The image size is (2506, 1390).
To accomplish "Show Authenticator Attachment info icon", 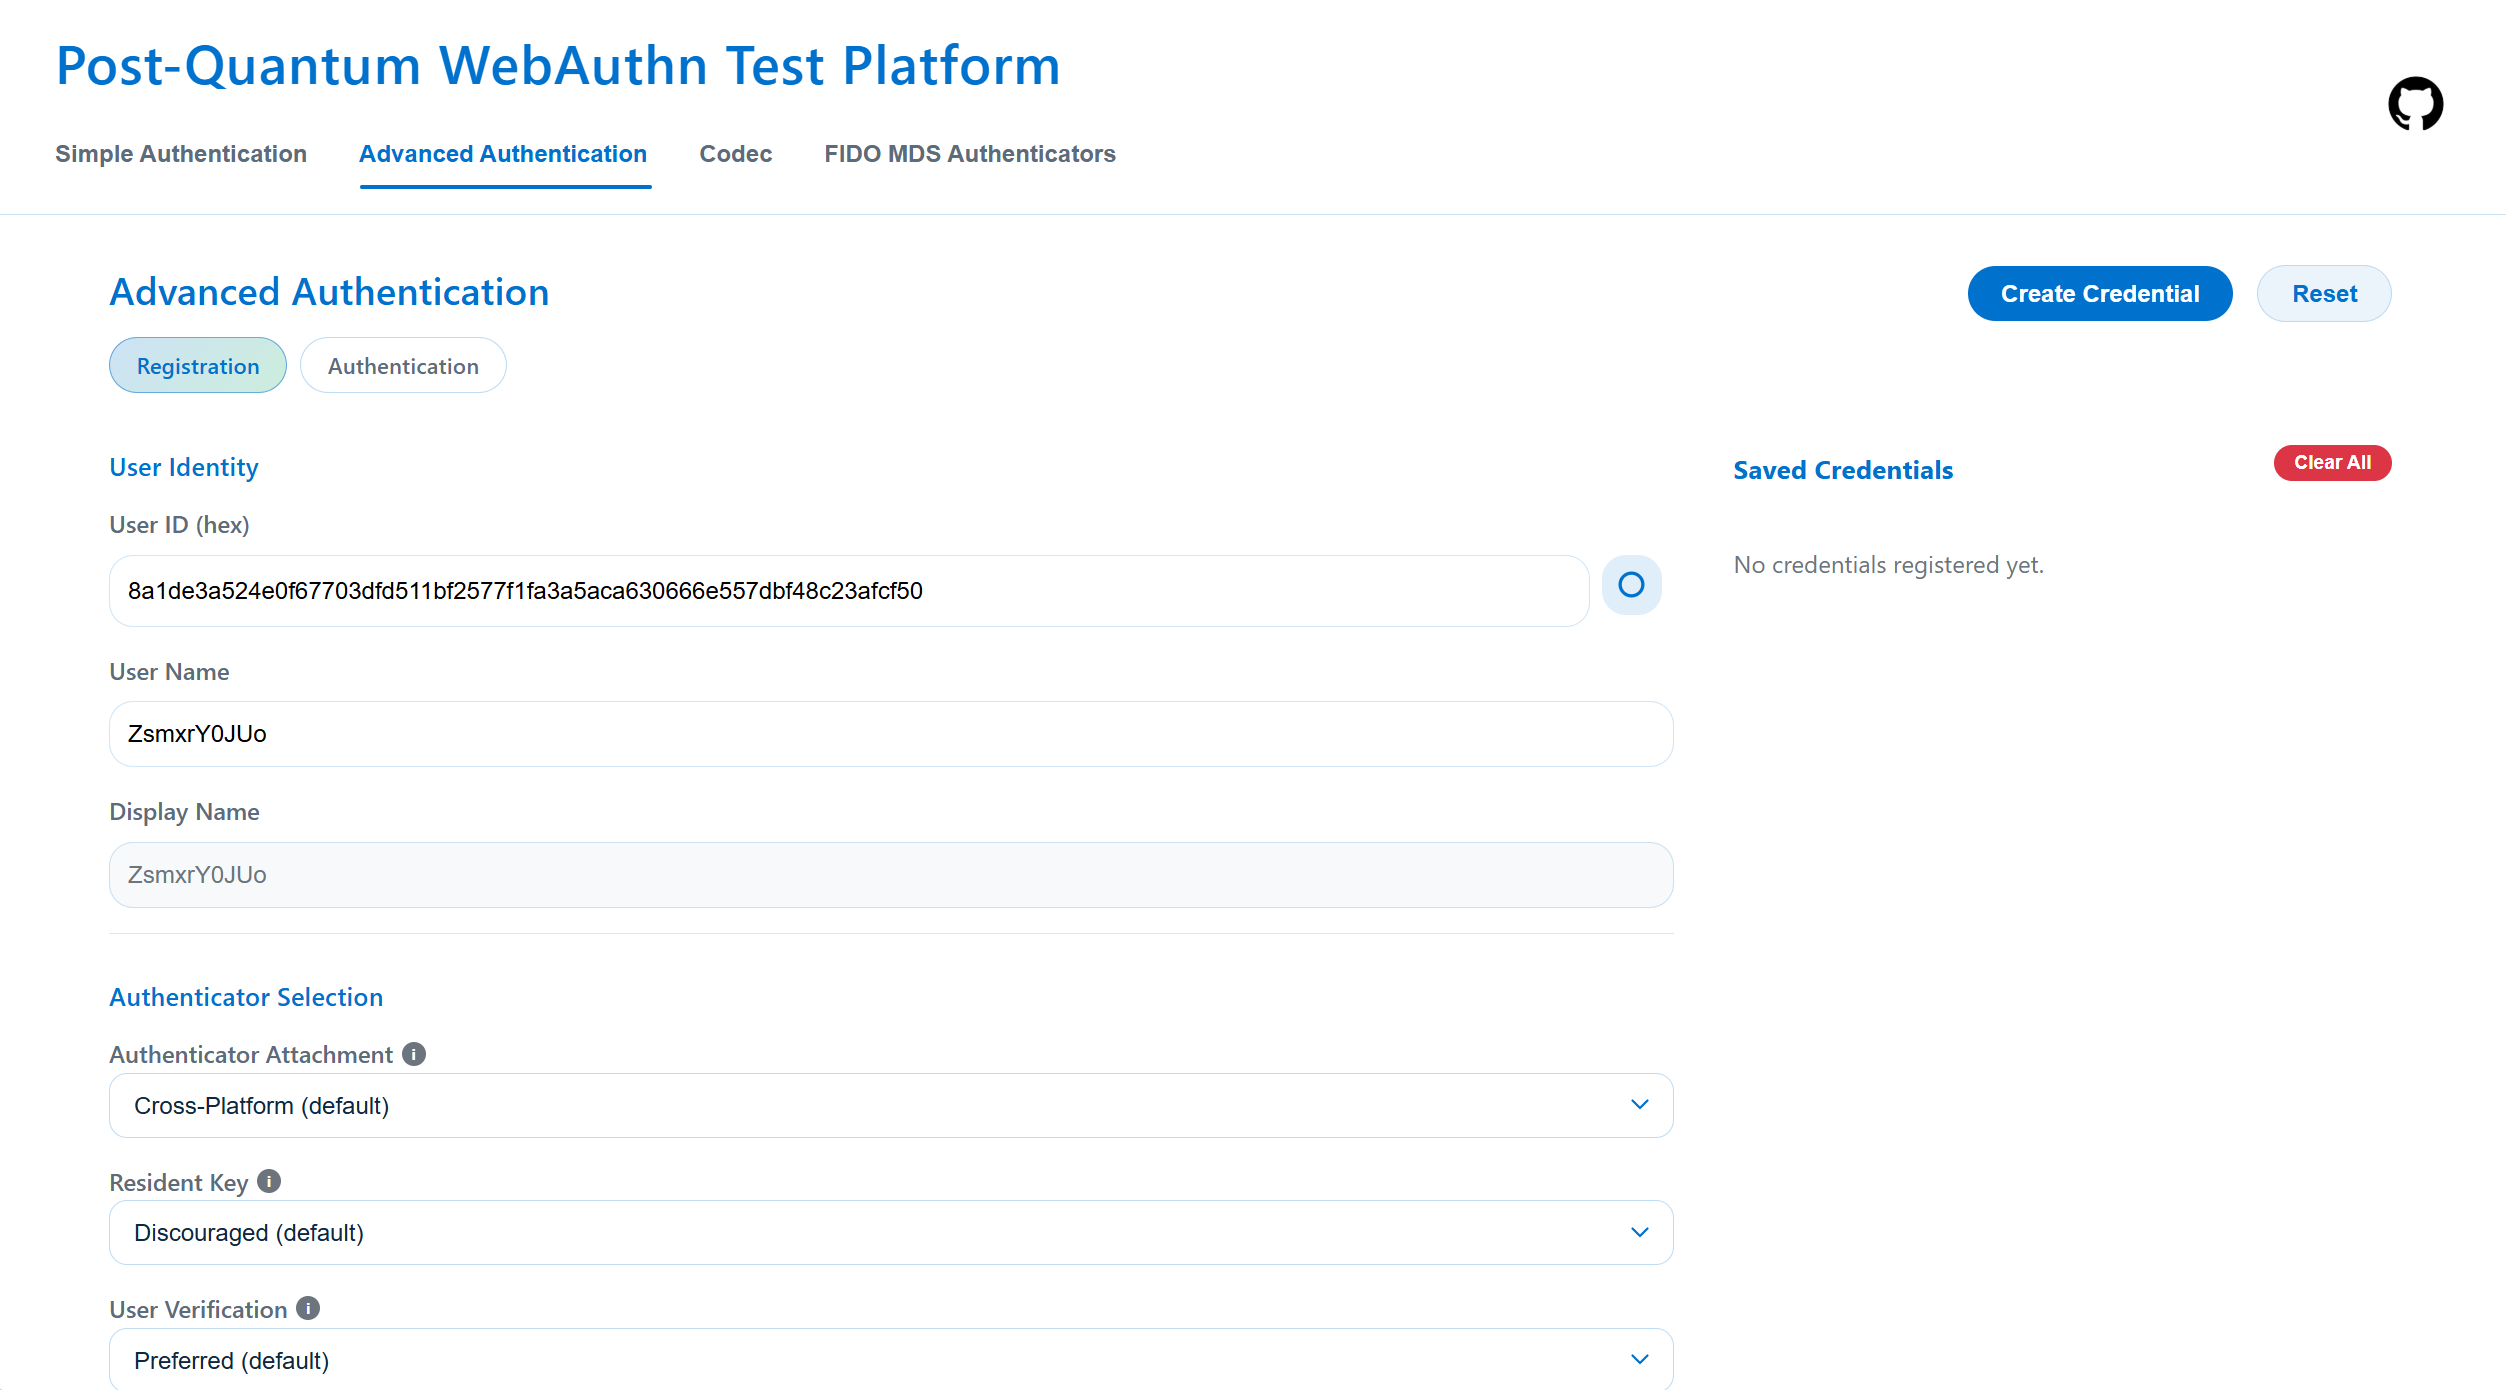I will [x=414, y=1054].
